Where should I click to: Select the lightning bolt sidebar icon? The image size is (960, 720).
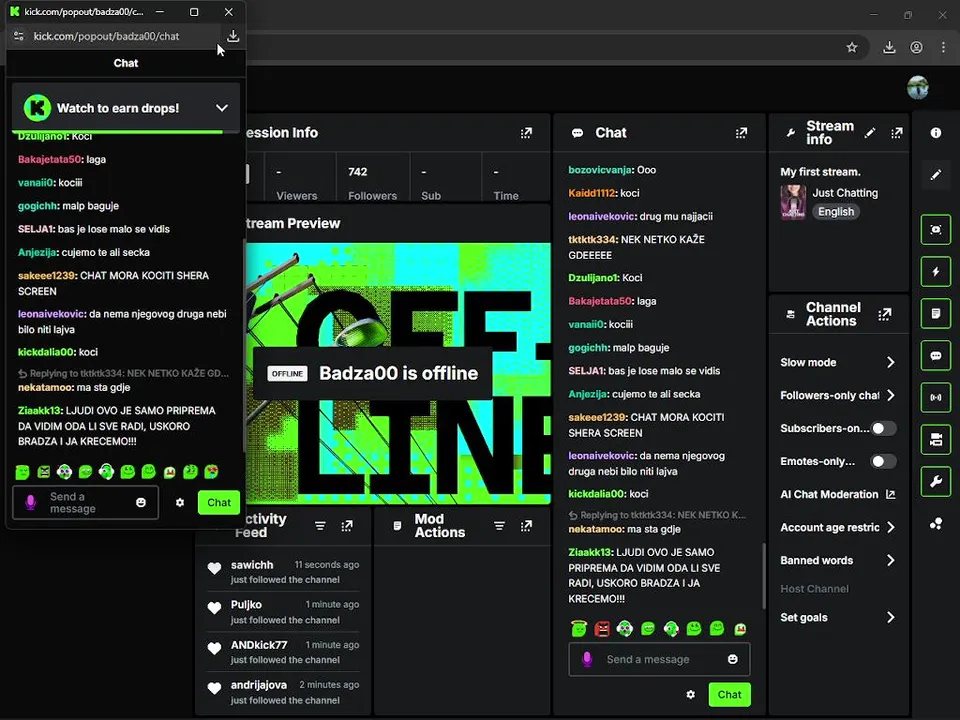click(936, 272)
